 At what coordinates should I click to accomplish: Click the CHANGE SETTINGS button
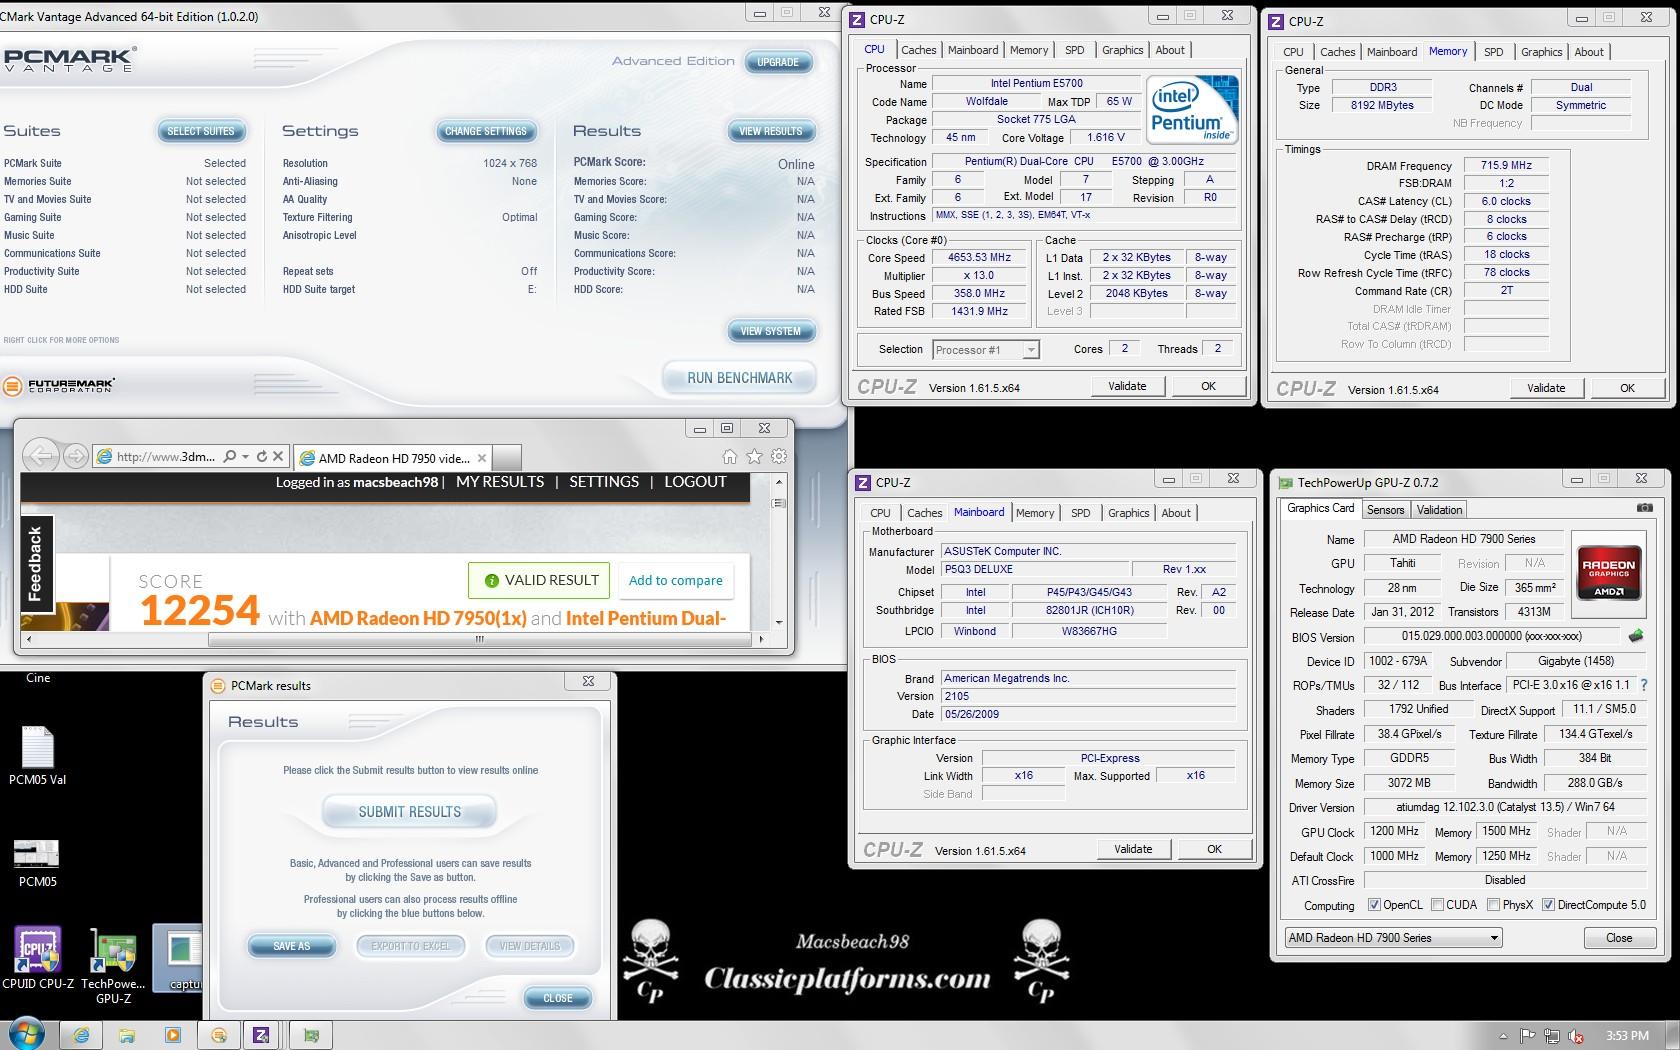tap(486, 131)
